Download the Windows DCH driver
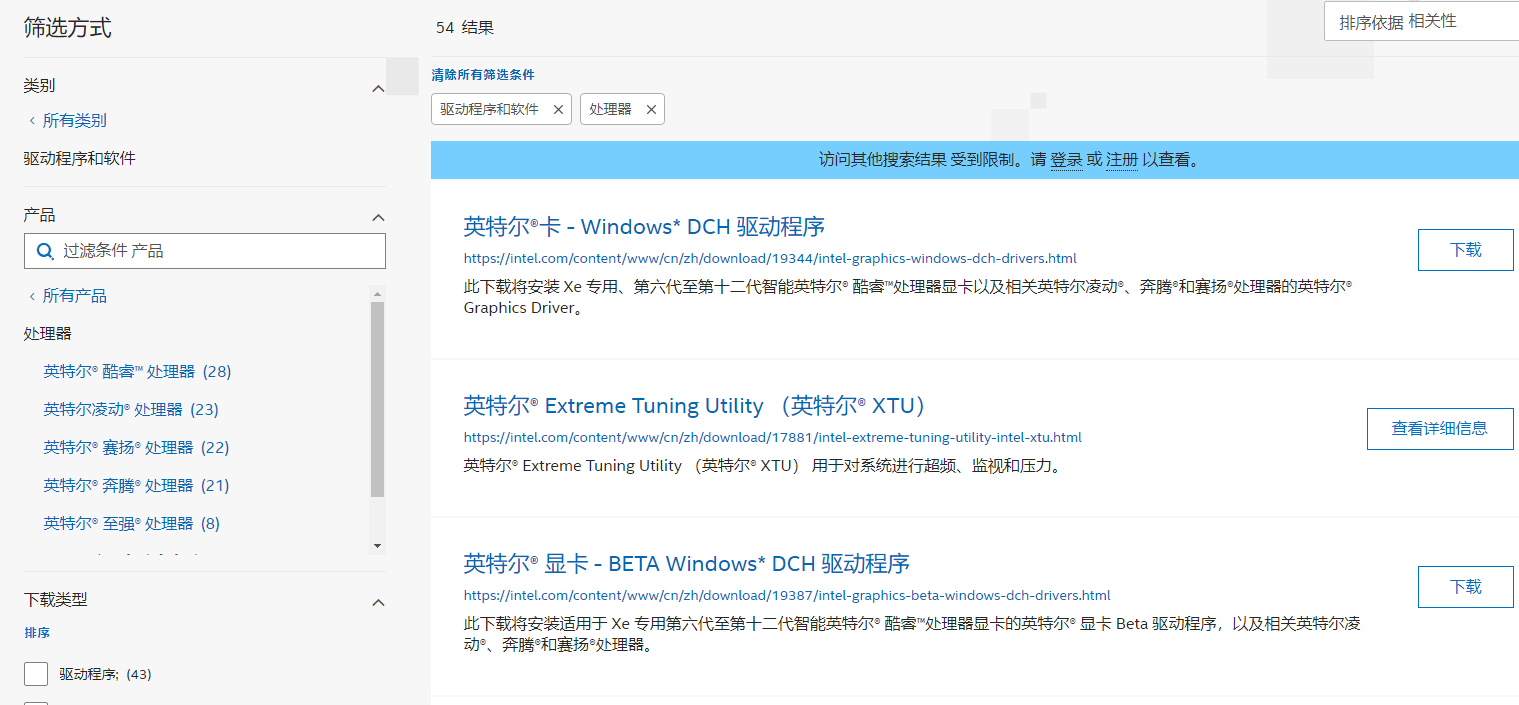The width and height of the screenshot is (1519, 705). pyautogui.click(x=1465, y=250)
